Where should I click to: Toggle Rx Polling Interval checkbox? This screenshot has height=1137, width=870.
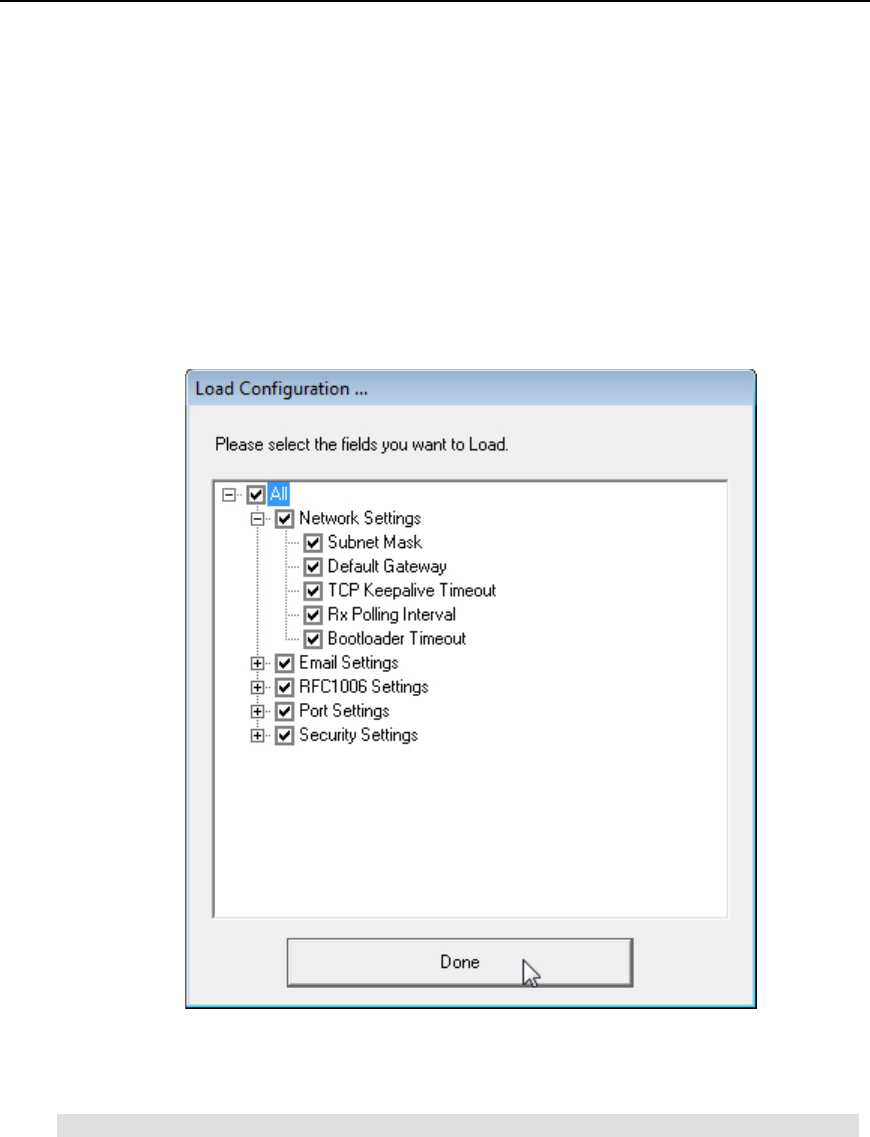[x=312, y=615]
